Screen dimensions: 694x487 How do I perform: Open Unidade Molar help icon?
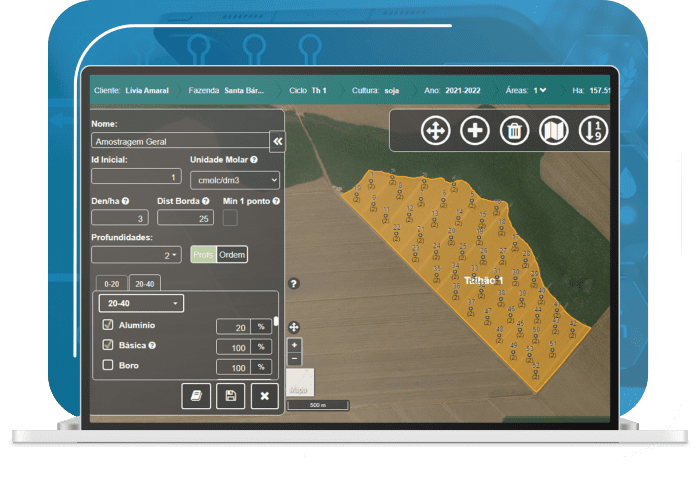tap(254, 160)
